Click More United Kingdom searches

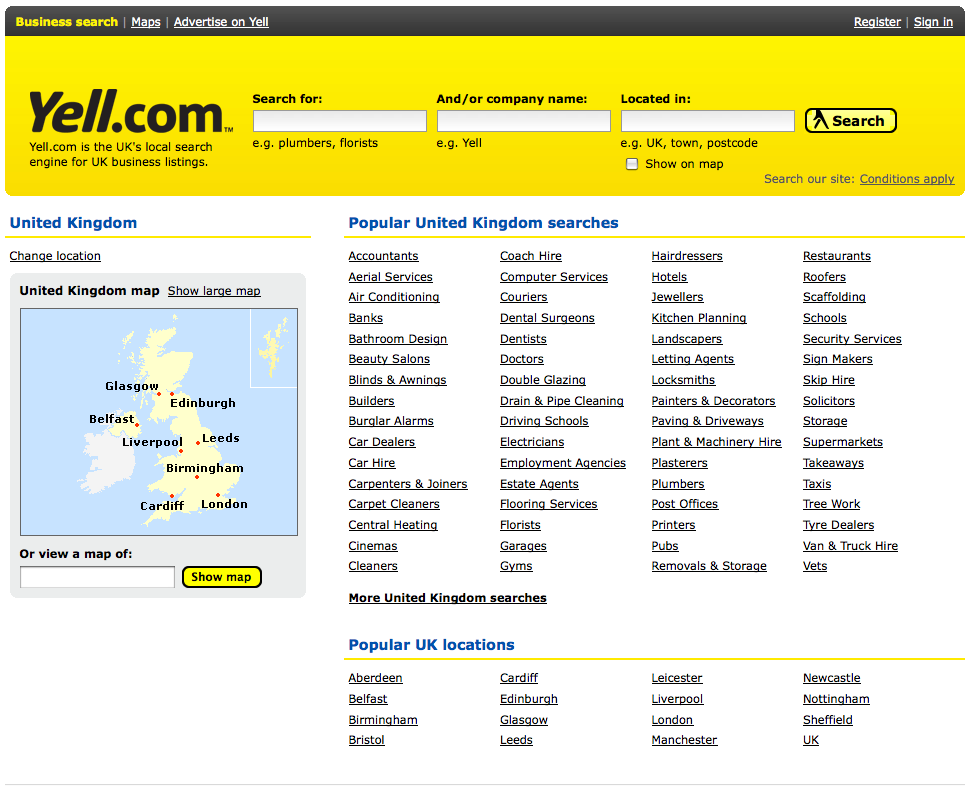point(448,598)
